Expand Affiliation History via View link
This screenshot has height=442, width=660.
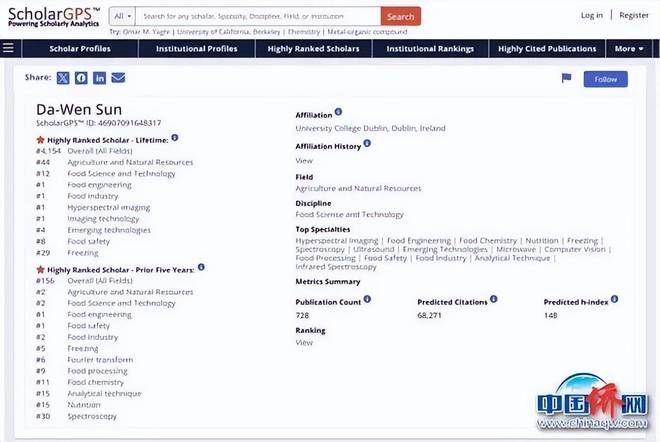[304, 160]
